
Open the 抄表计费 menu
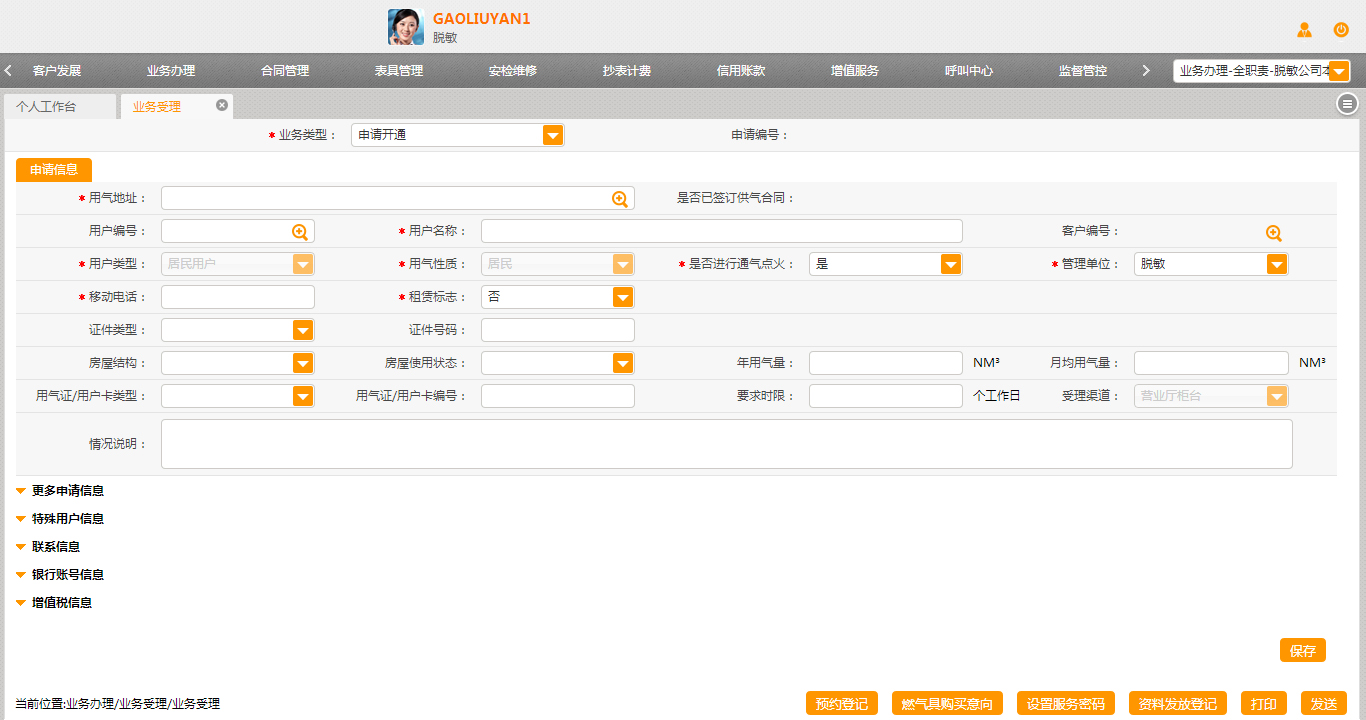tap(627, 71)
